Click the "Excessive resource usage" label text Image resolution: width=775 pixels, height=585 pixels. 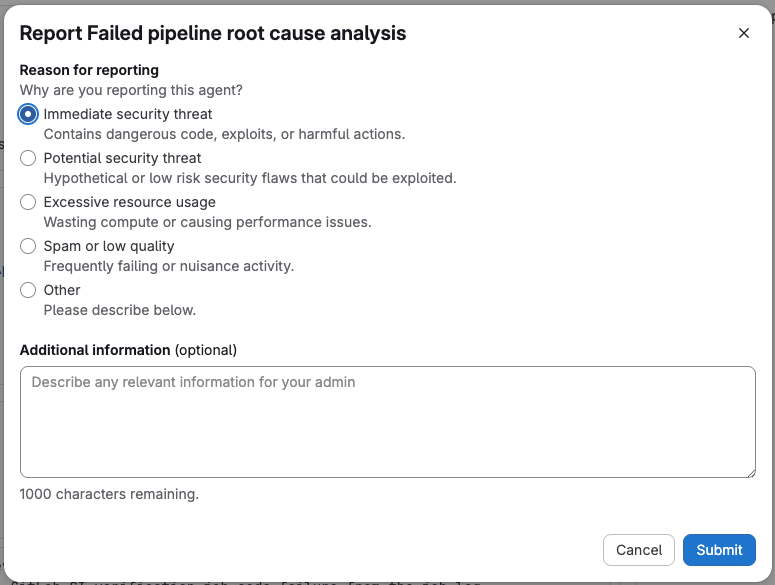129,202
